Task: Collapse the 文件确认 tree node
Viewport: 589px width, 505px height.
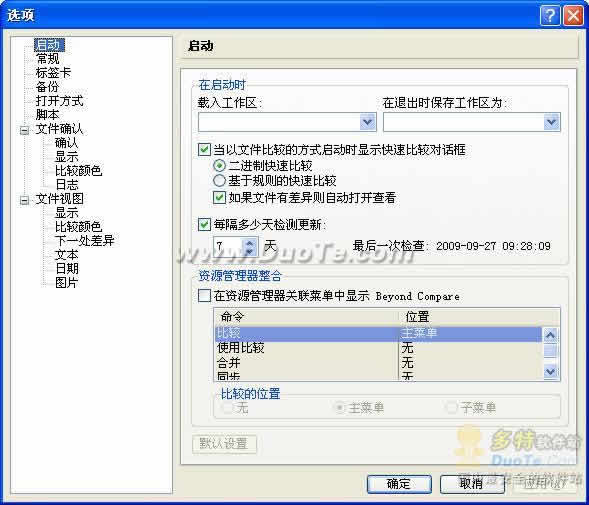Action: [24, 130]
